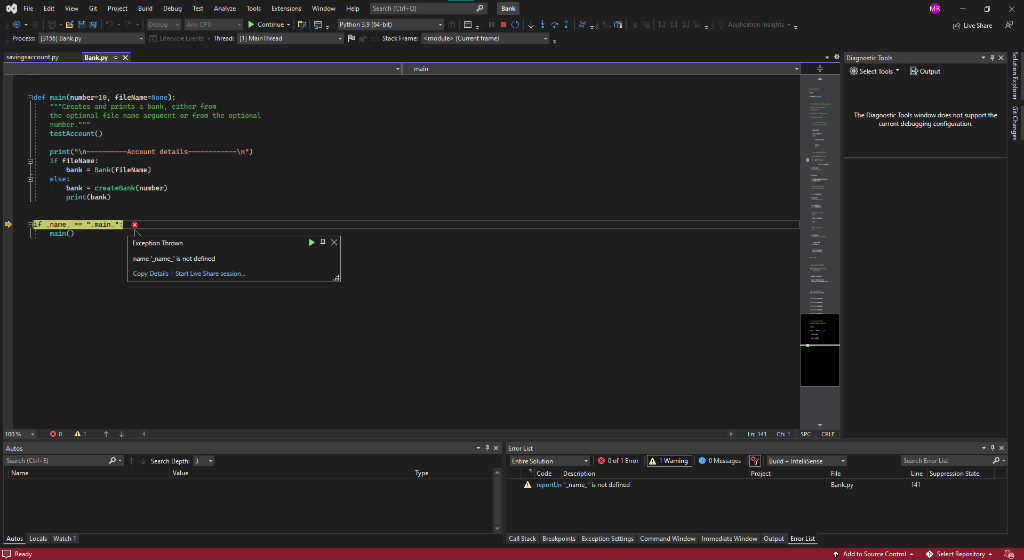Click the flag threads icon
The height and width of the screenshot is (560, 1024).
point(351,39)
